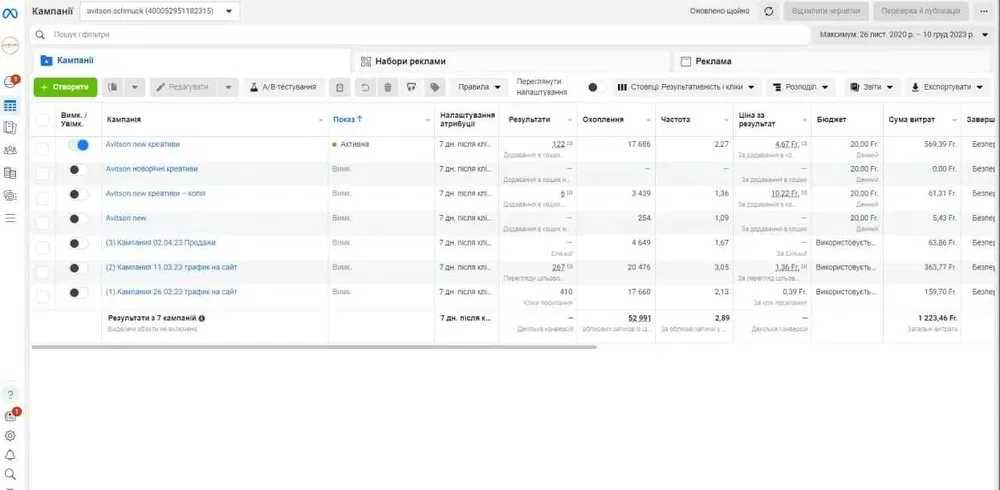
Task: Open the Audiences people icon in sidebar
Action: pos(10,150)
